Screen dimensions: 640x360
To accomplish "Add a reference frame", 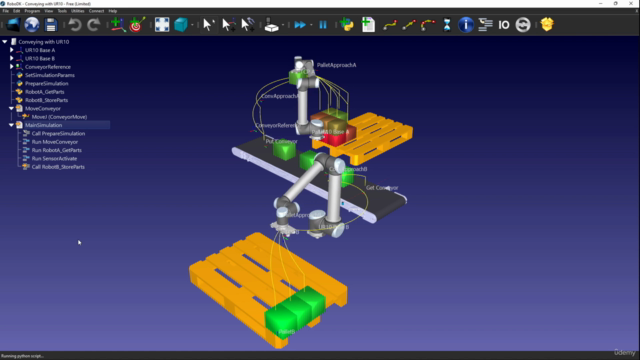I will pyautogui.click(x=118, y=25).
